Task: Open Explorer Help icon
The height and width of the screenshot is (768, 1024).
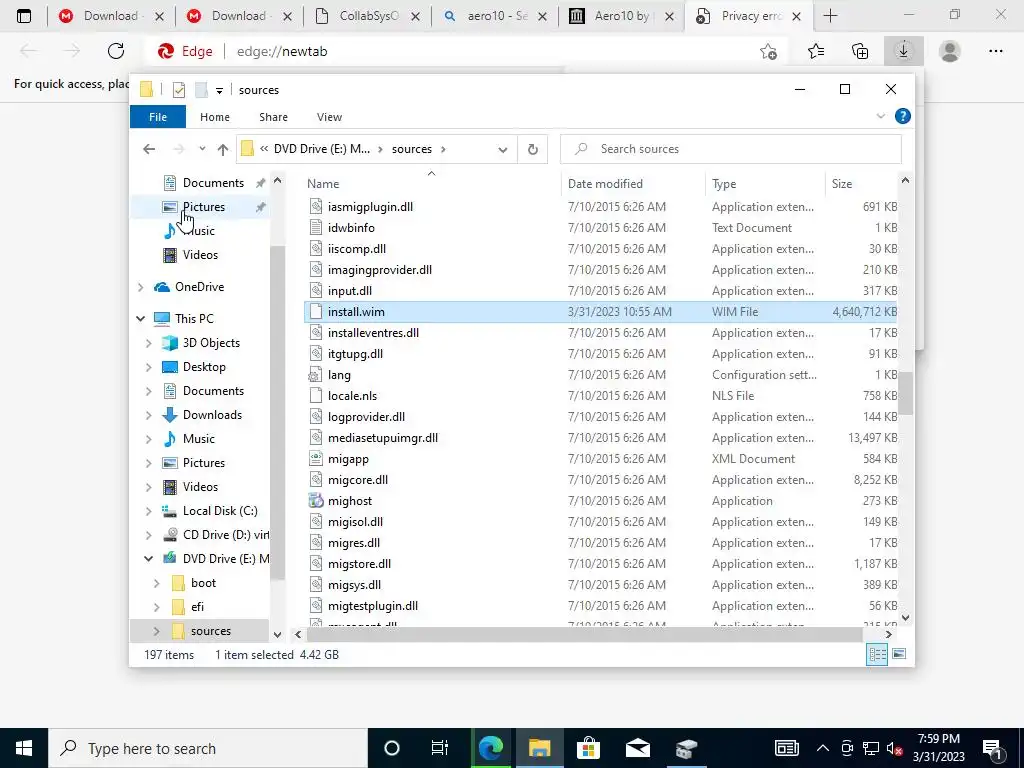Action: pyautogui.click(x=903, y=116)
